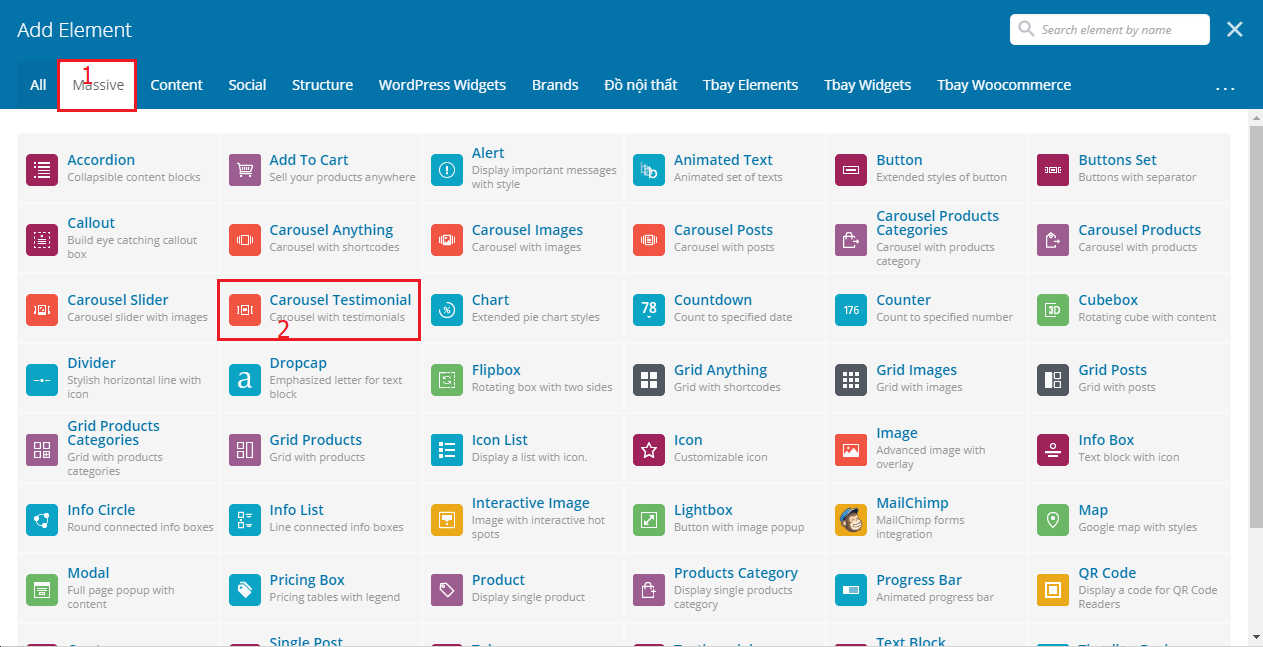Screen dimensions: 1263x647
Task: Click the Carousel Posts icon
Action: coord(649,240)
